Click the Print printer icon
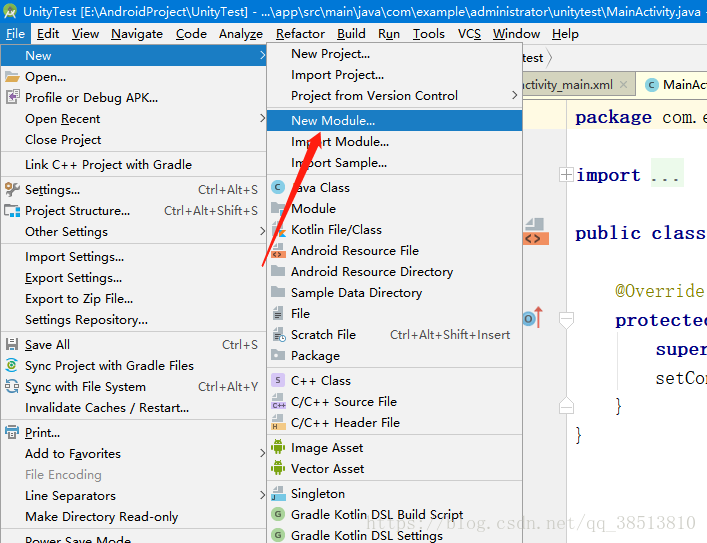 [12, 433]
